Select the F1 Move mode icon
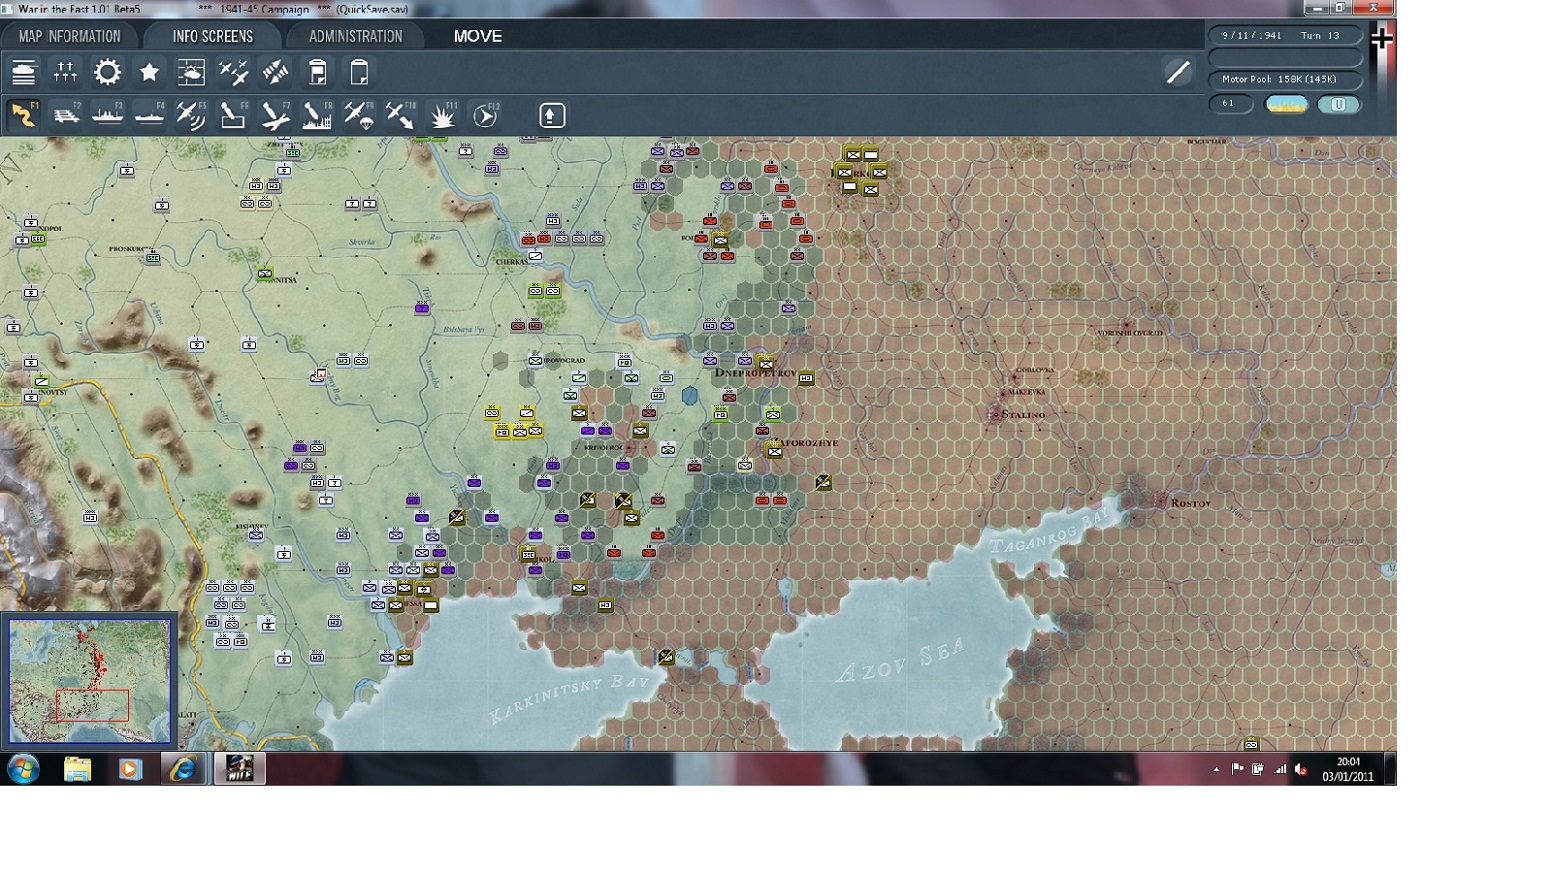 23,115
